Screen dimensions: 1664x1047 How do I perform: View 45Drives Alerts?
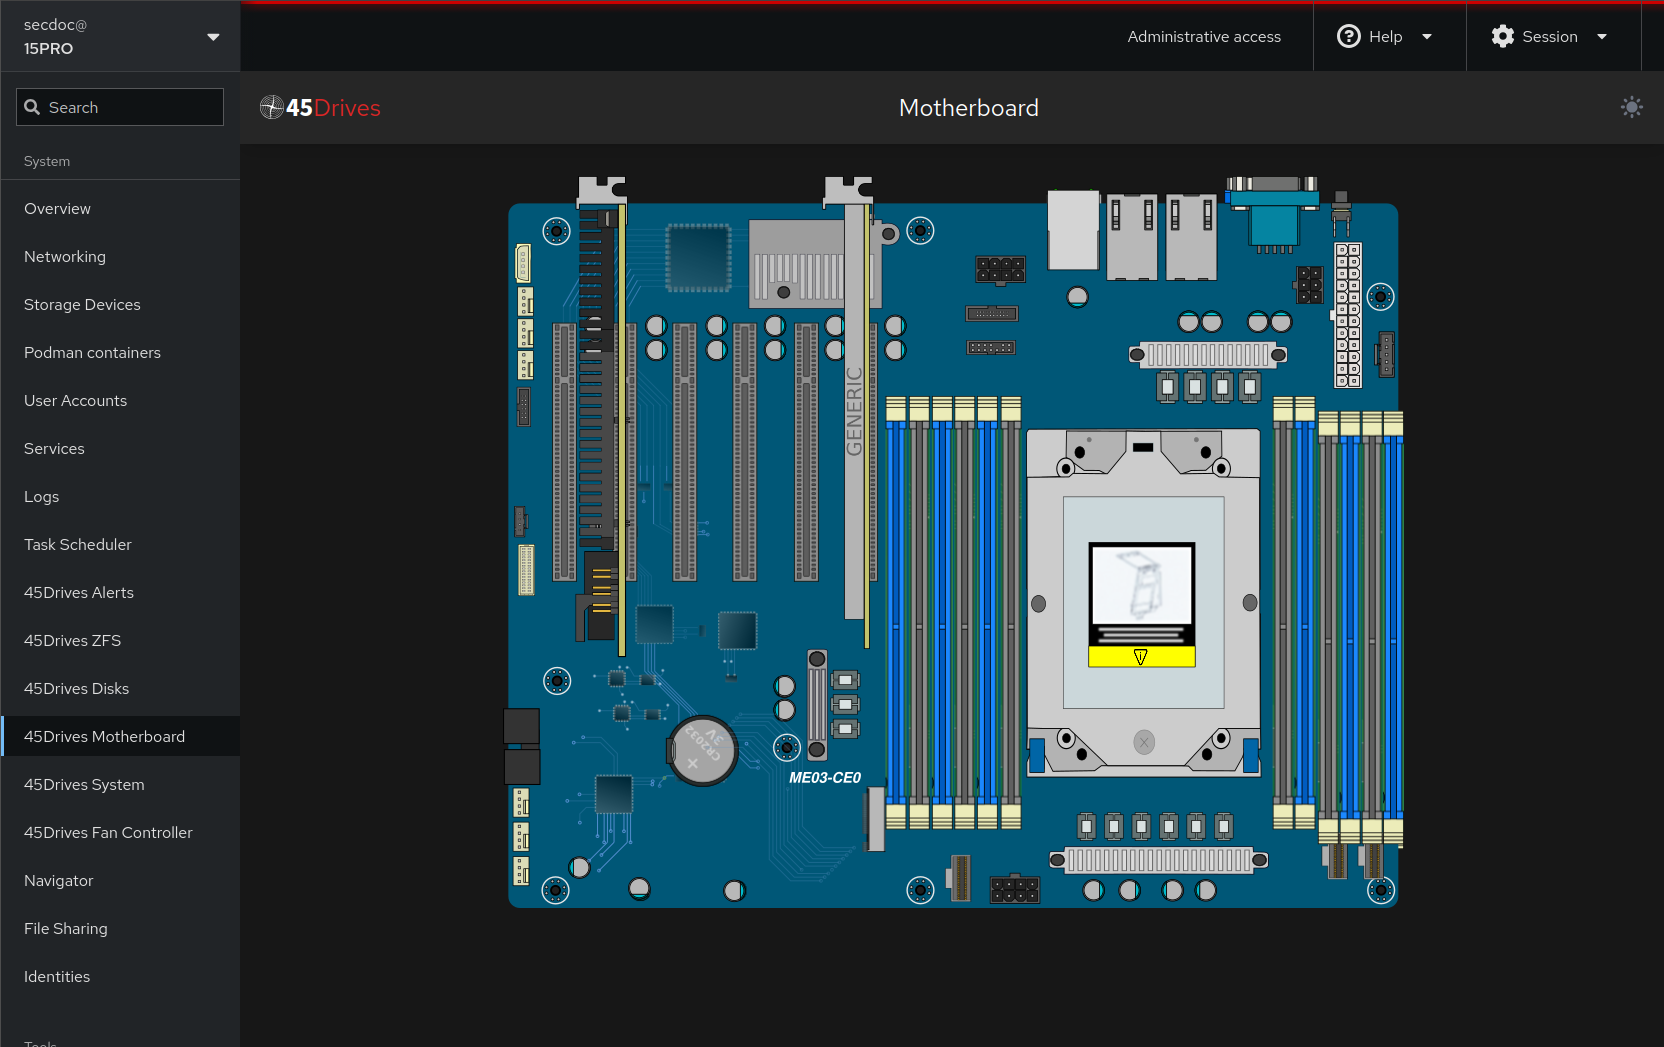click(120, 592)
